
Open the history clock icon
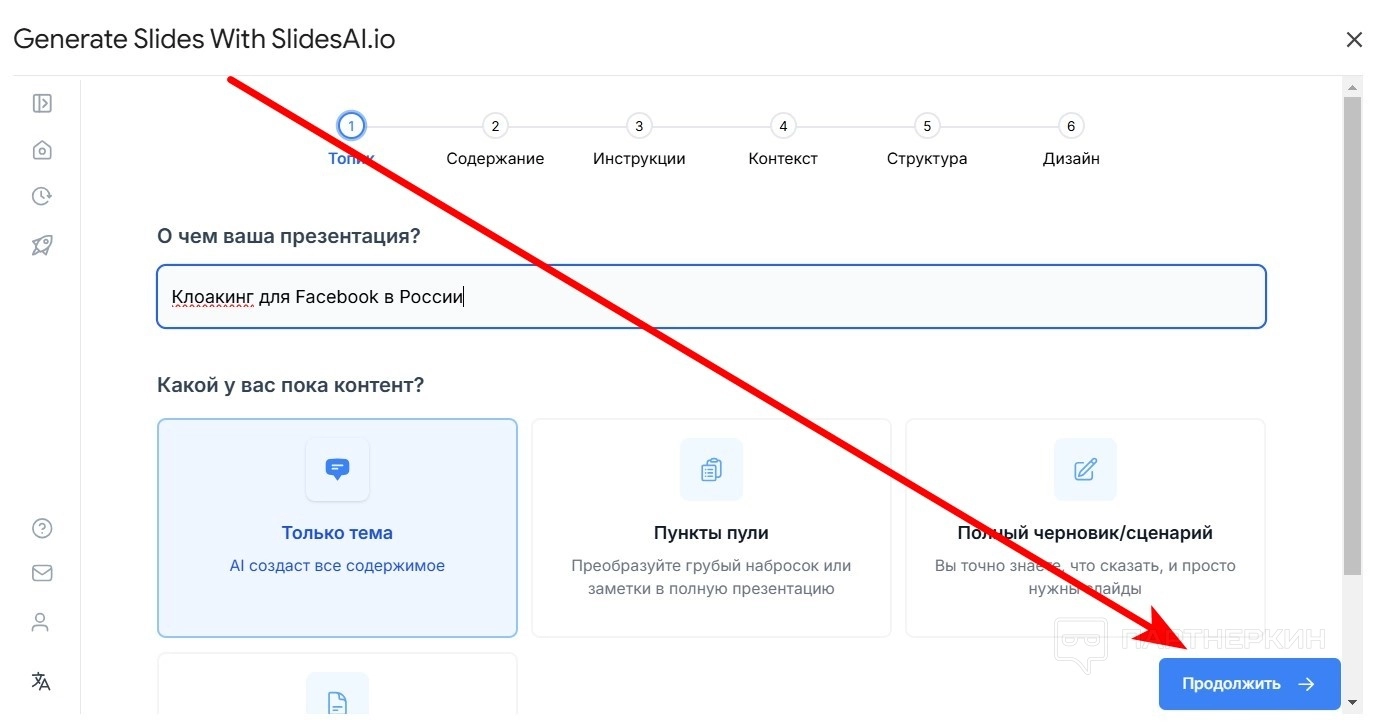(x=42, y=196)
